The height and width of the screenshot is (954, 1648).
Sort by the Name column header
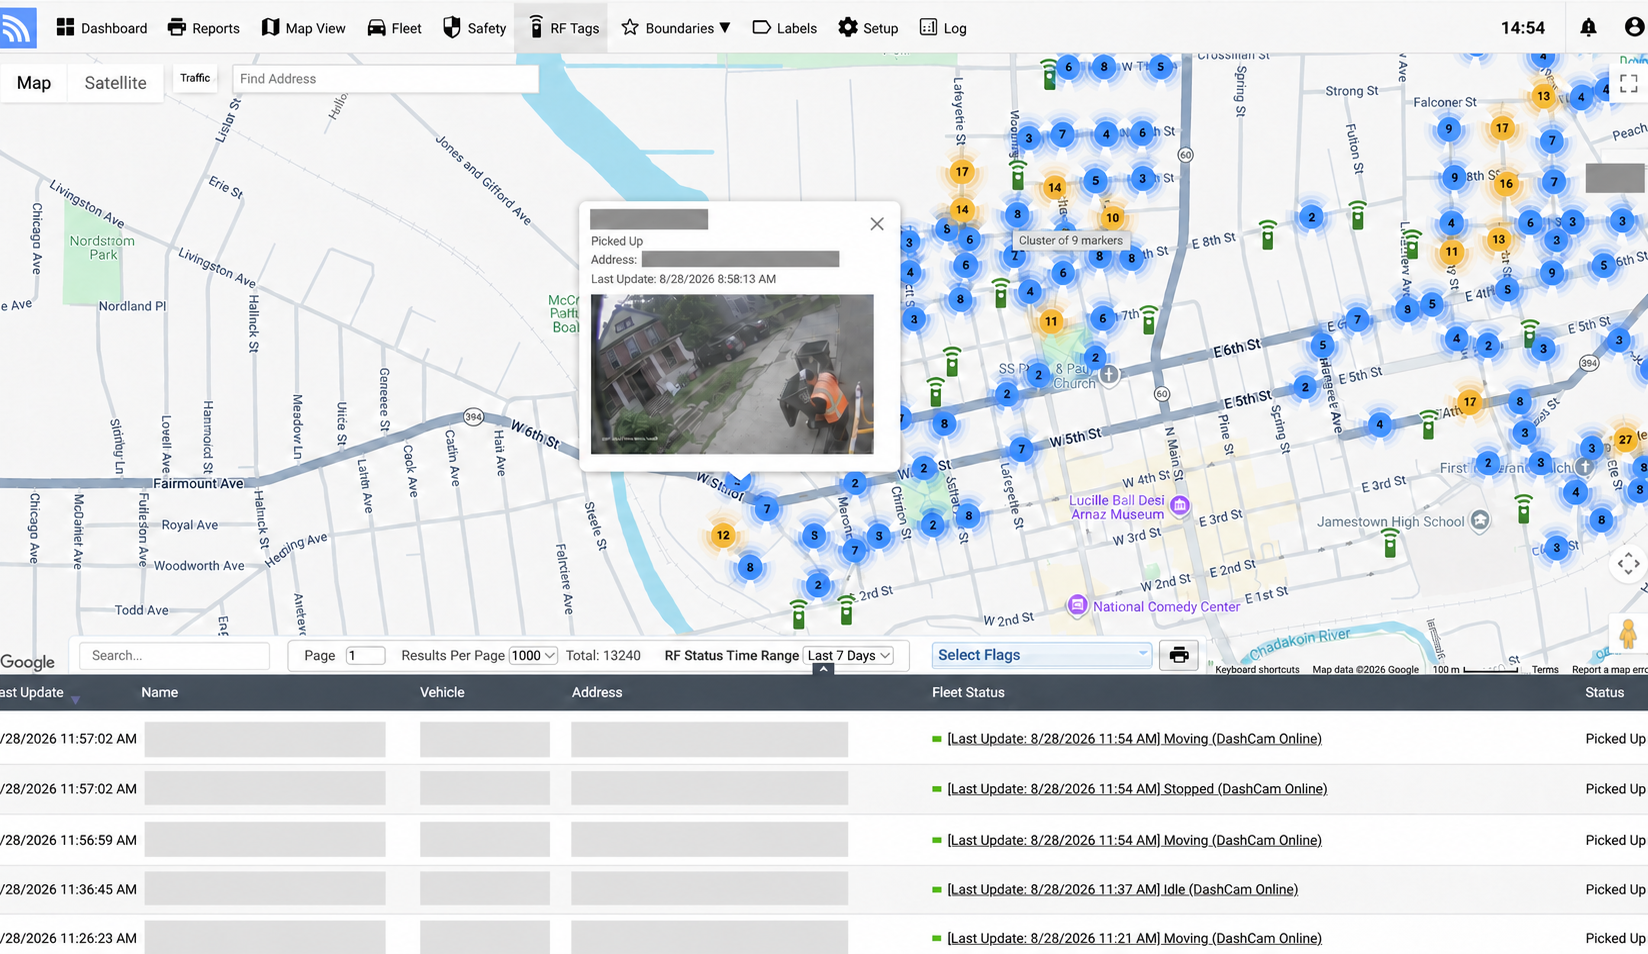tap(159, 692)
